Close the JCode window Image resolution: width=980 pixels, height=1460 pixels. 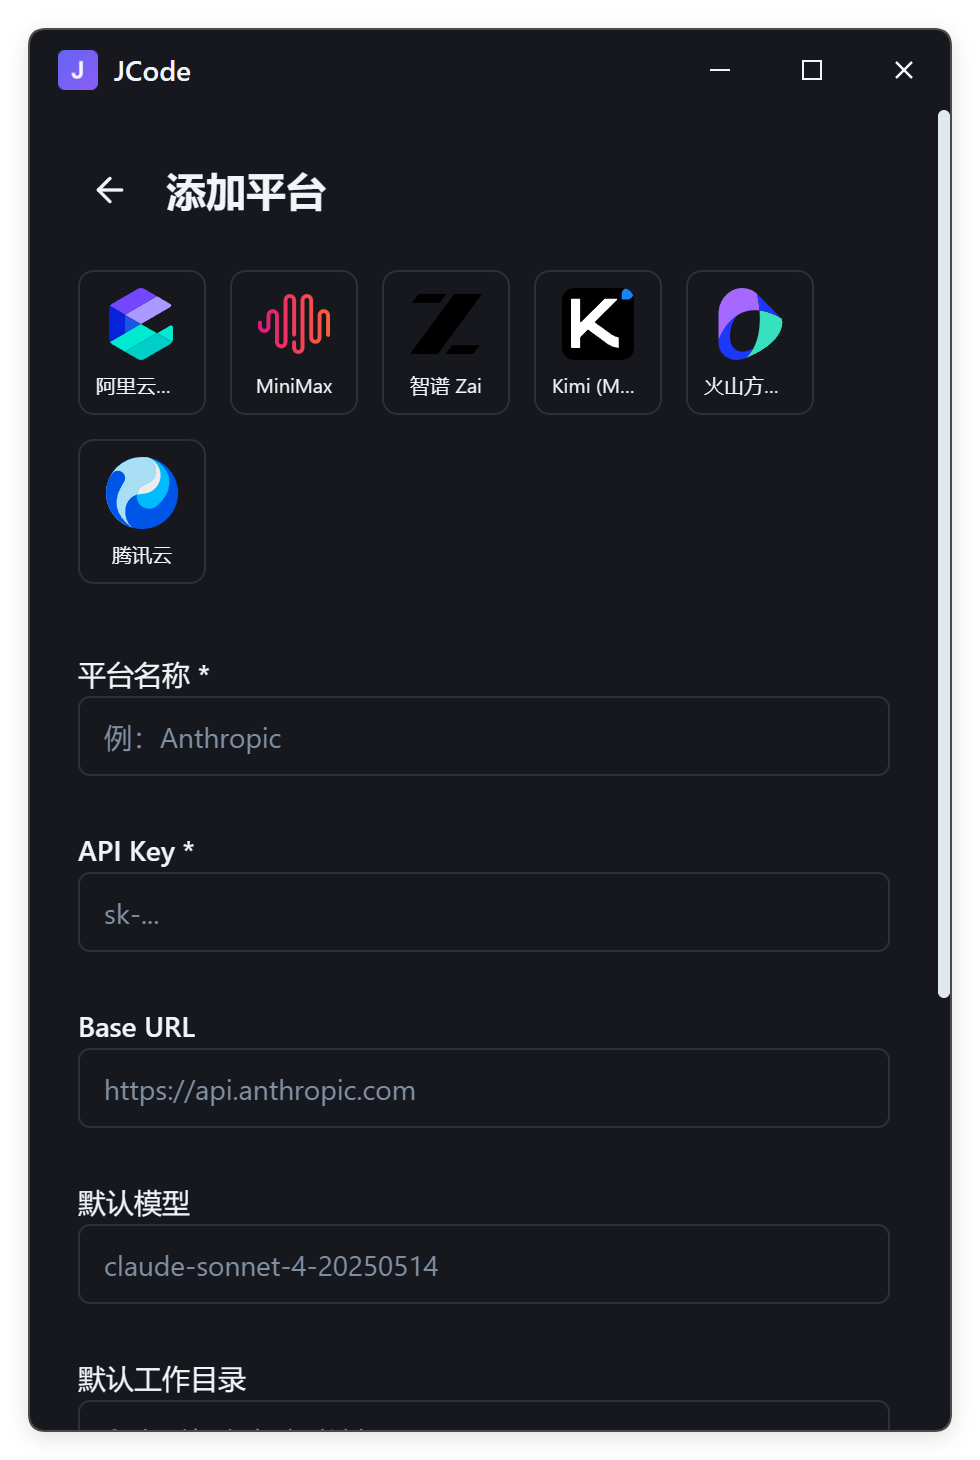coord(904,70)
